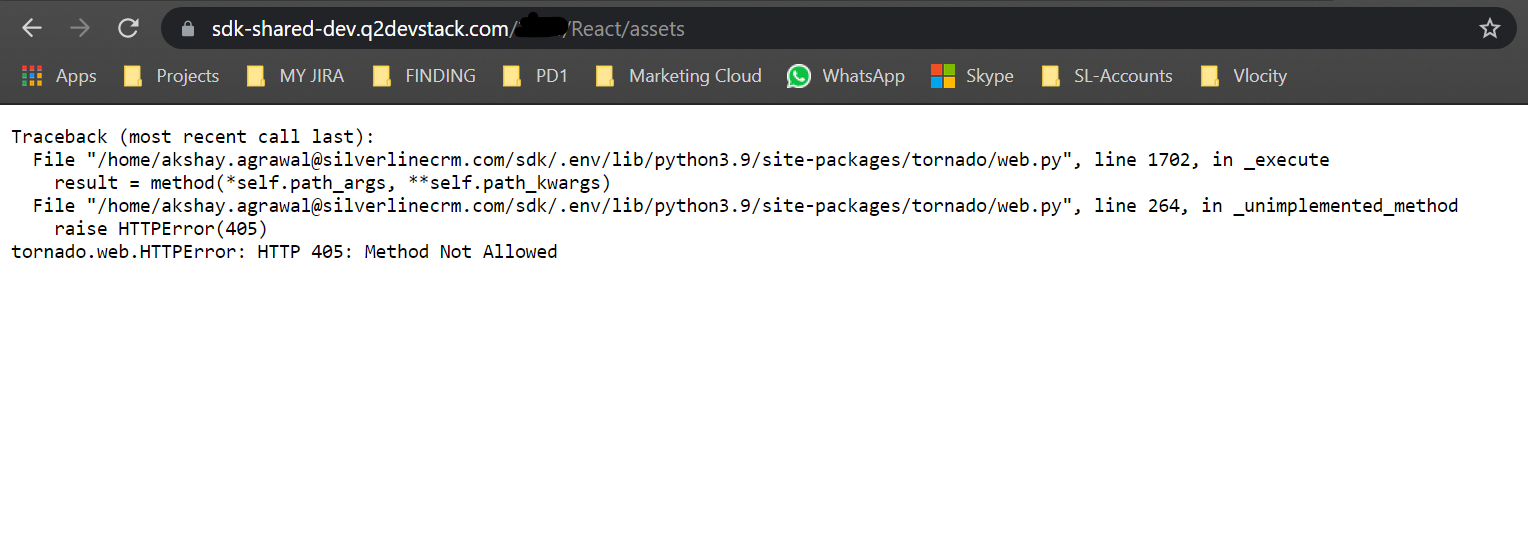This screenshot has height=550, width=1528.
Task: Open the Marketing Cloud bookmark folder
Action: [x=678, y=76]
